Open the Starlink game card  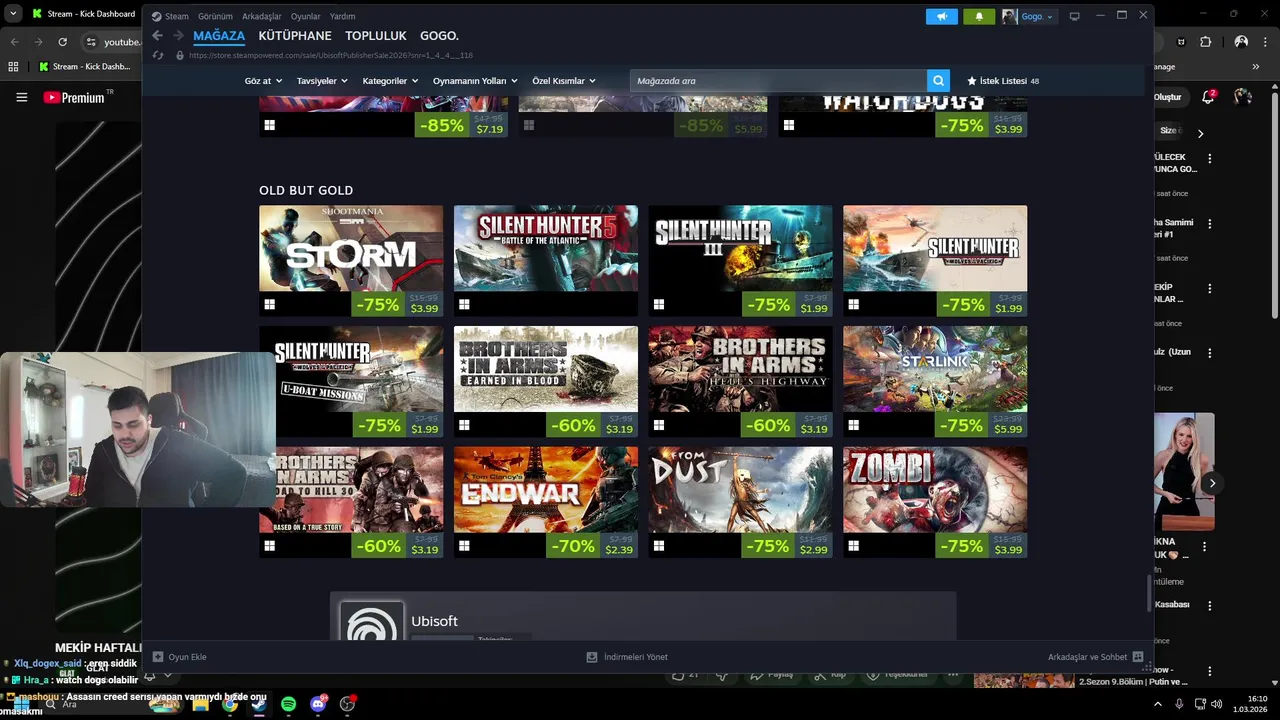(x=935, y=382)
